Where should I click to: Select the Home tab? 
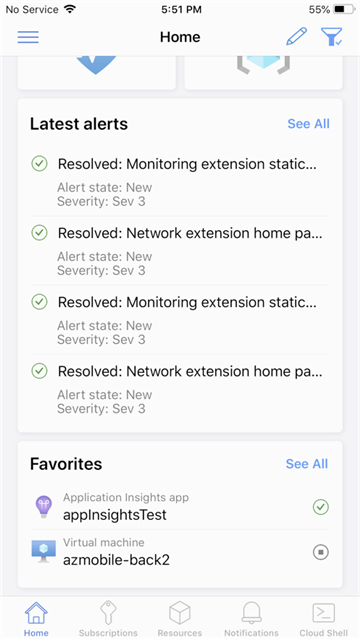pyautogui.click(x=36, y=619)
